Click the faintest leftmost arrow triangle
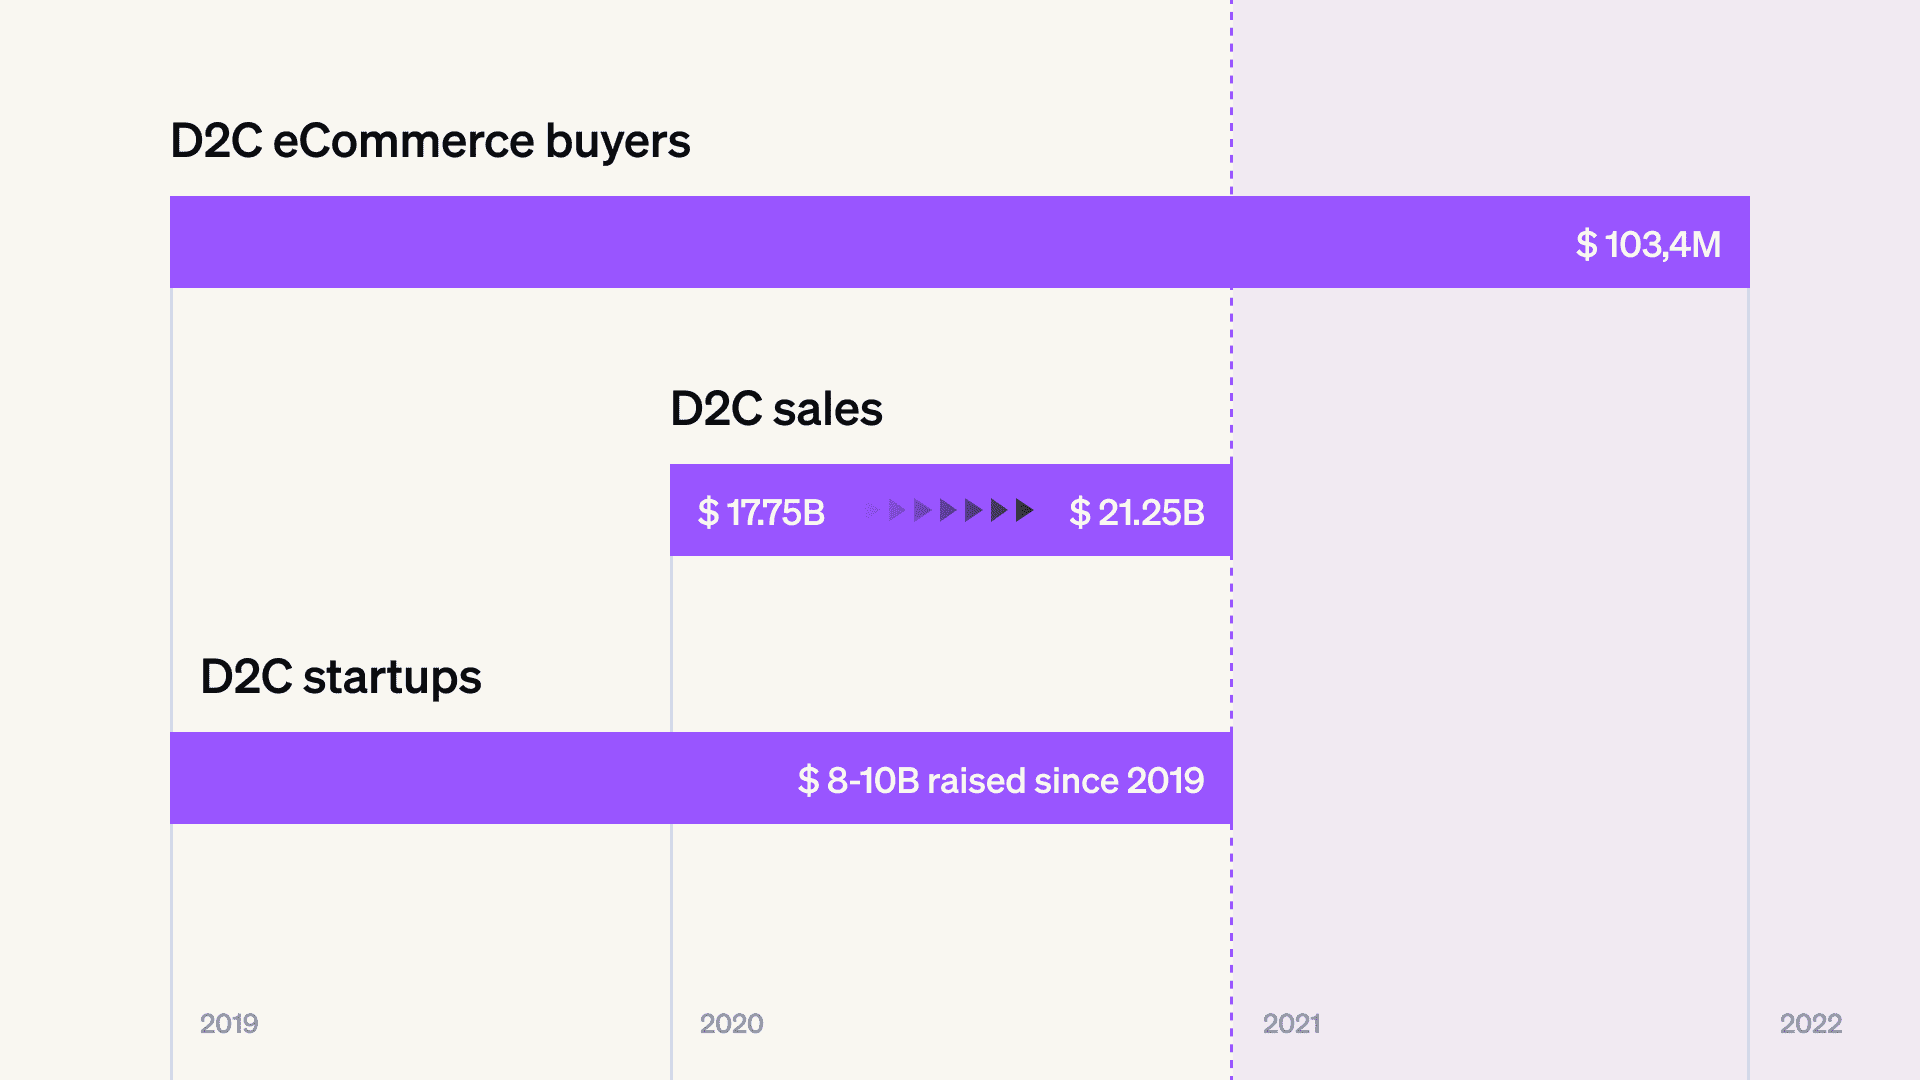The width and height of the screenshot is (1920, 1080). coord(872,511)
